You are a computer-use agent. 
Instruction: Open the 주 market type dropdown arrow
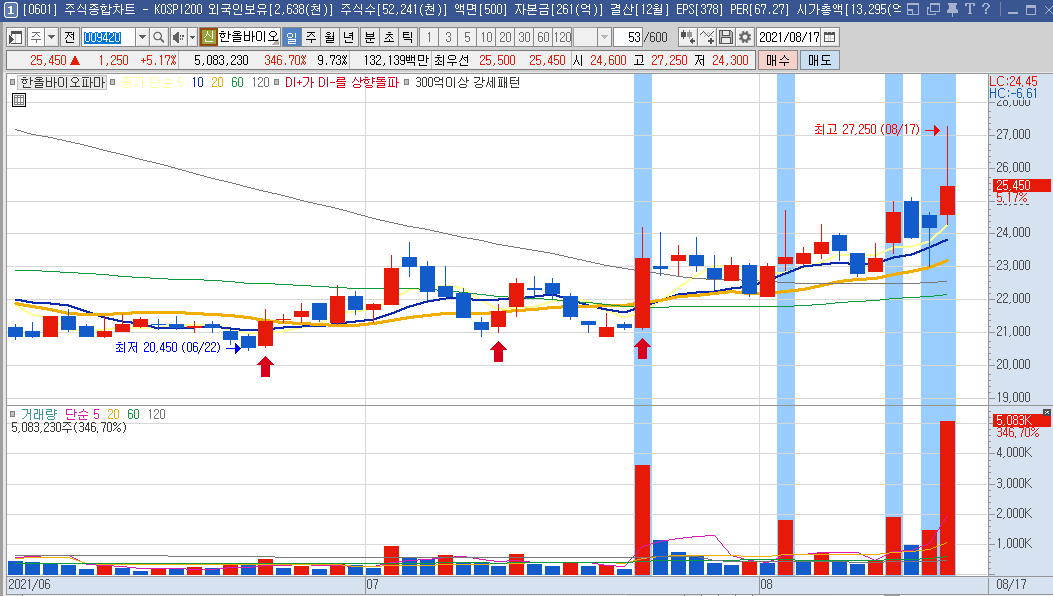[x=52, y=37]
